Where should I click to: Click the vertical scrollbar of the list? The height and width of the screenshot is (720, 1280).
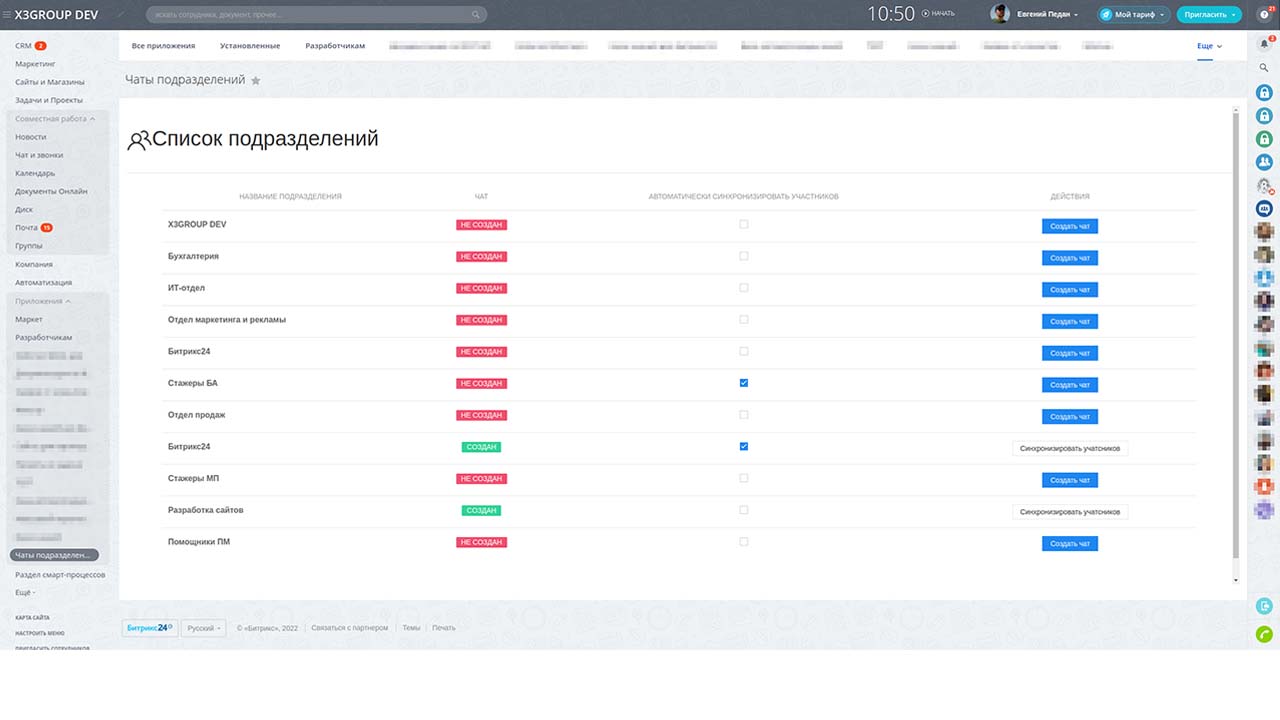tap(1236, 340)
